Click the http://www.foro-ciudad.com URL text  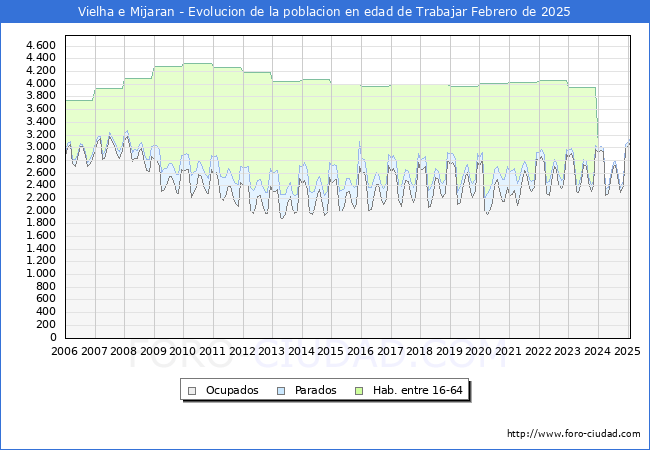[574, 434]
